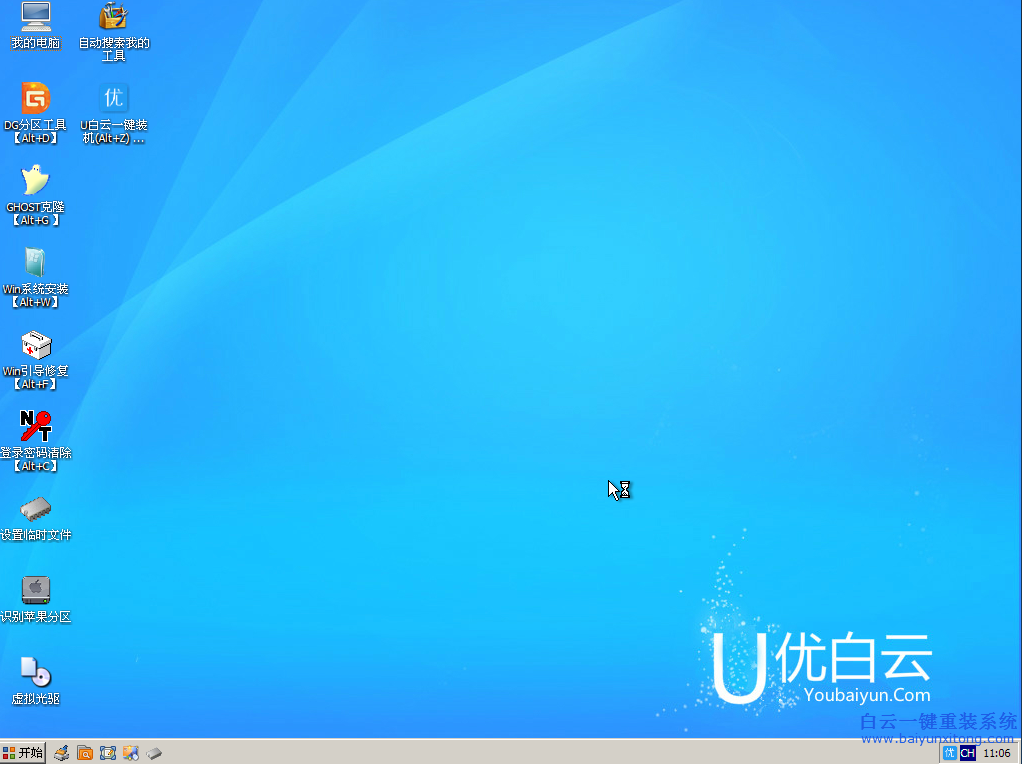Image resolution: width=1022 pixels, height=764 pixels.
Task: Click the 11:06 taskbar clock
Action: [x=997, y=752]
